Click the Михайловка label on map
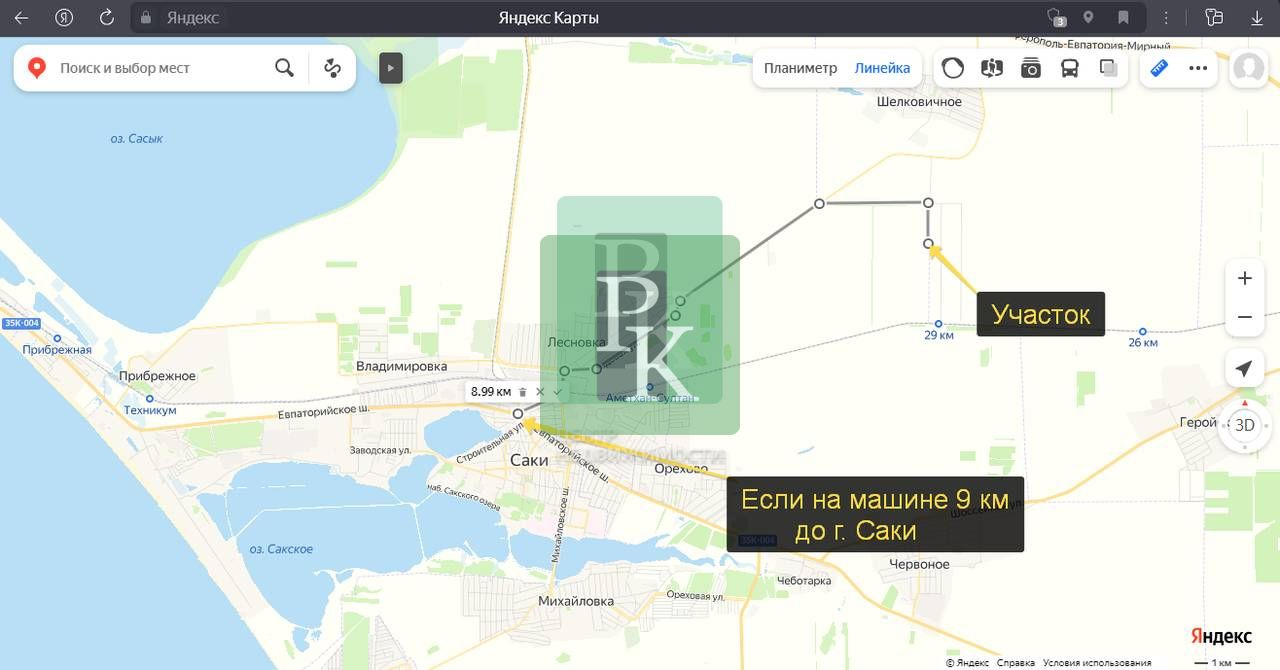 point(576,601)
